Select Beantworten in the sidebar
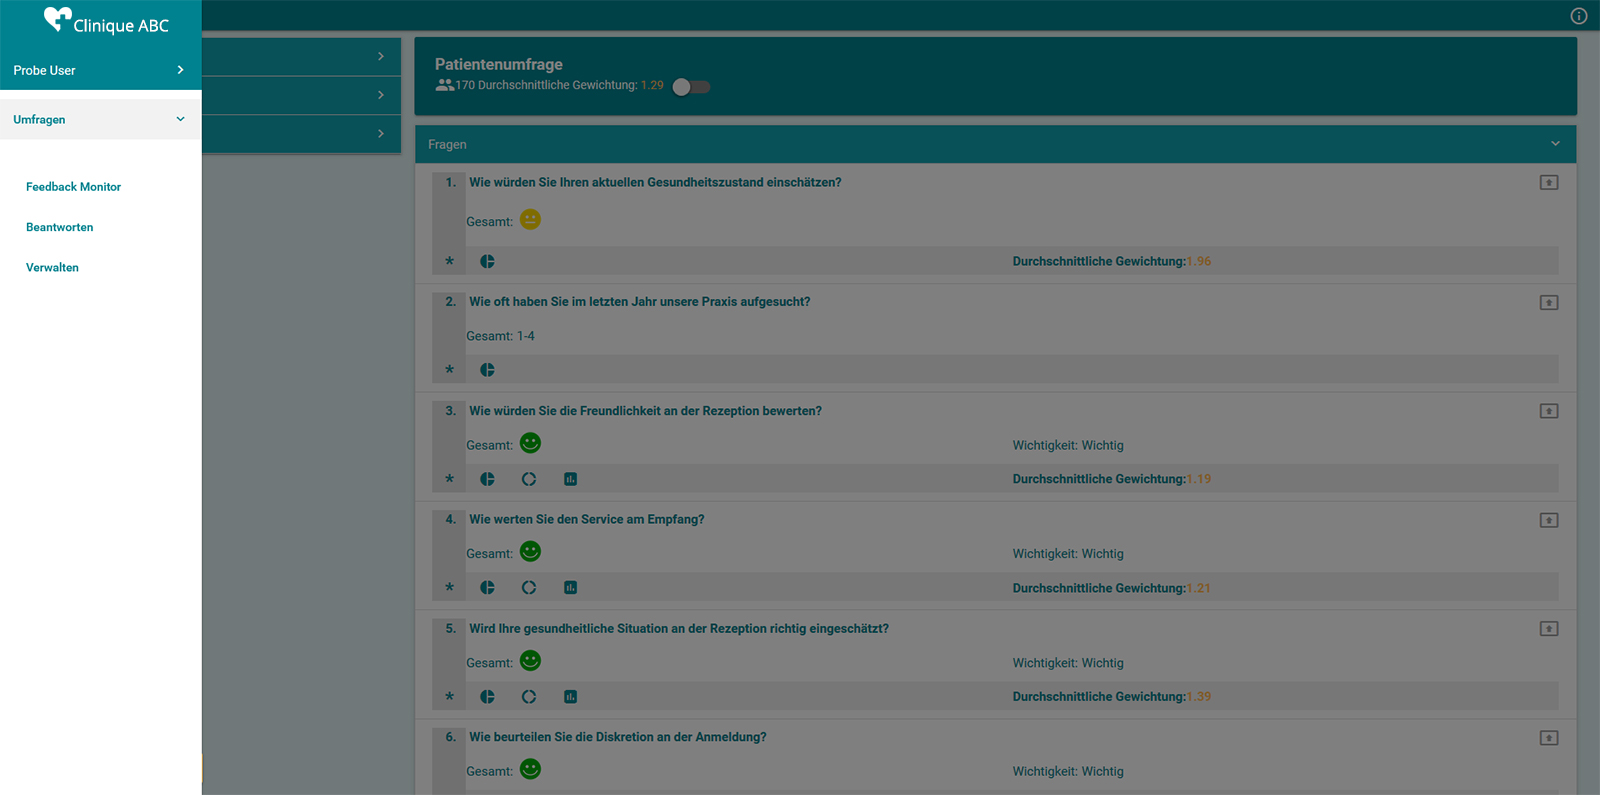The image size is (1600, 795). pos(59,227)
